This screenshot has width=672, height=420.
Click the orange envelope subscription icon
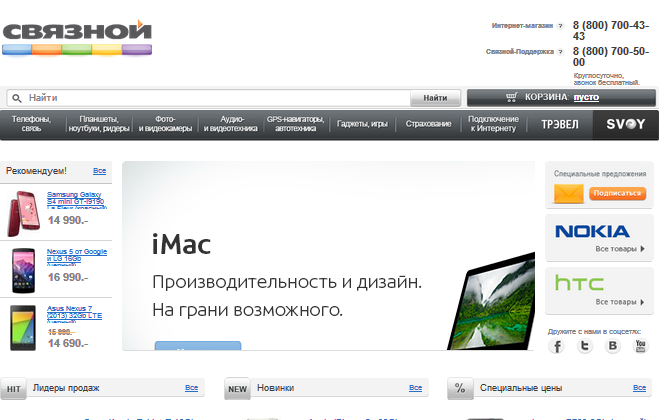(x=569, y=194)
